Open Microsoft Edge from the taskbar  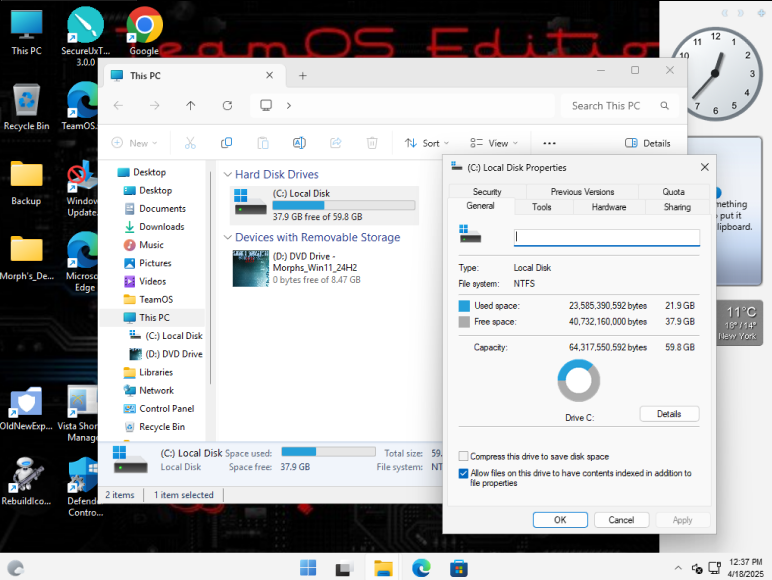[x=421, y=568]
